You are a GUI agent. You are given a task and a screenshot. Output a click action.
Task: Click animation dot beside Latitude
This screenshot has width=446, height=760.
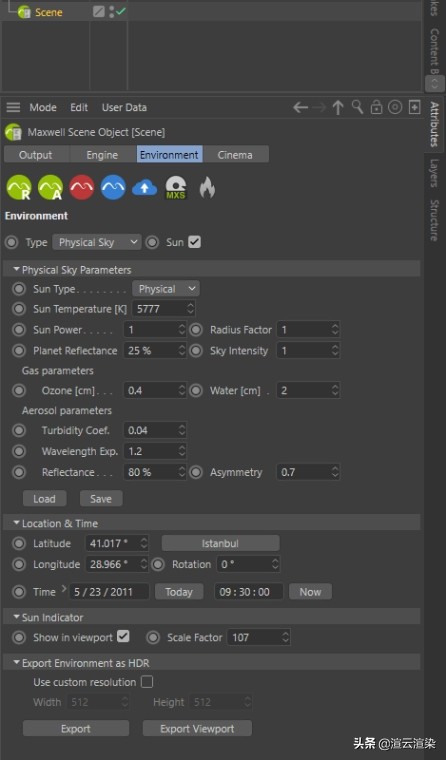(x=19, y=543)
